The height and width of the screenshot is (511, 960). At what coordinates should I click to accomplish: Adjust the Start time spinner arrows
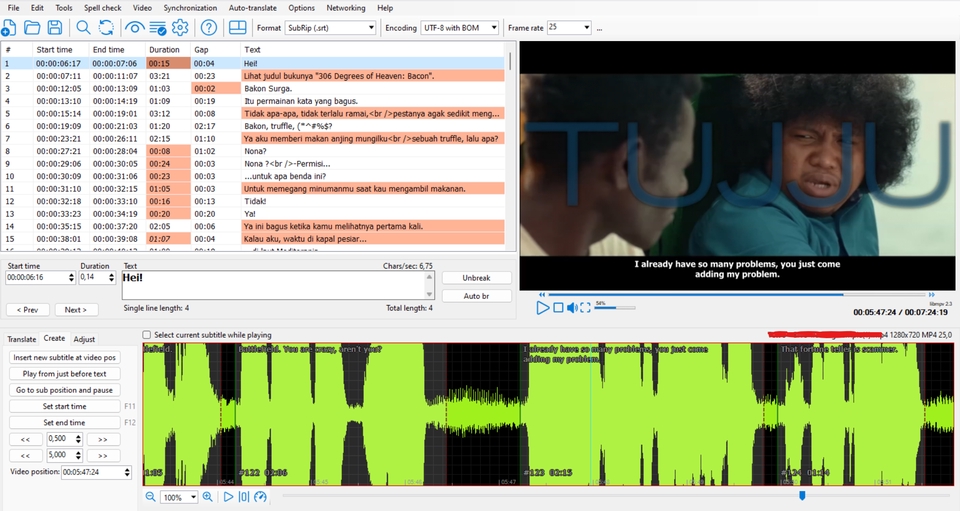pos(71,277)
